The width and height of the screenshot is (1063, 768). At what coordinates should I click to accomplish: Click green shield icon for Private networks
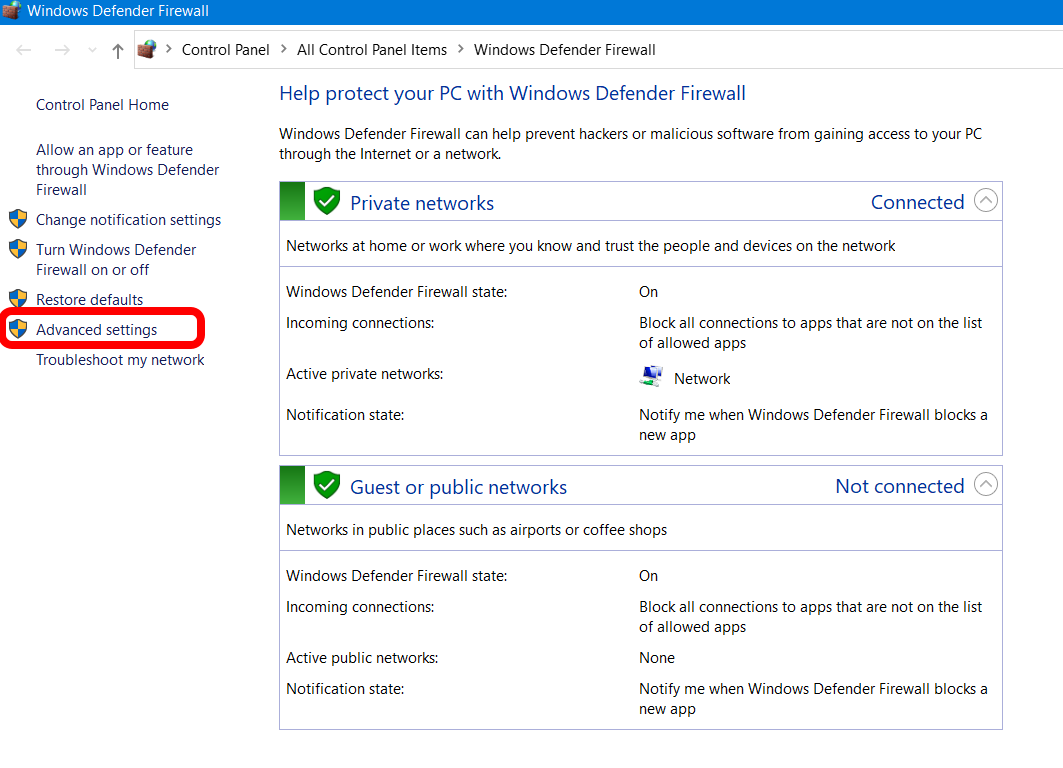pyautogui.click(x=326, y=202)
